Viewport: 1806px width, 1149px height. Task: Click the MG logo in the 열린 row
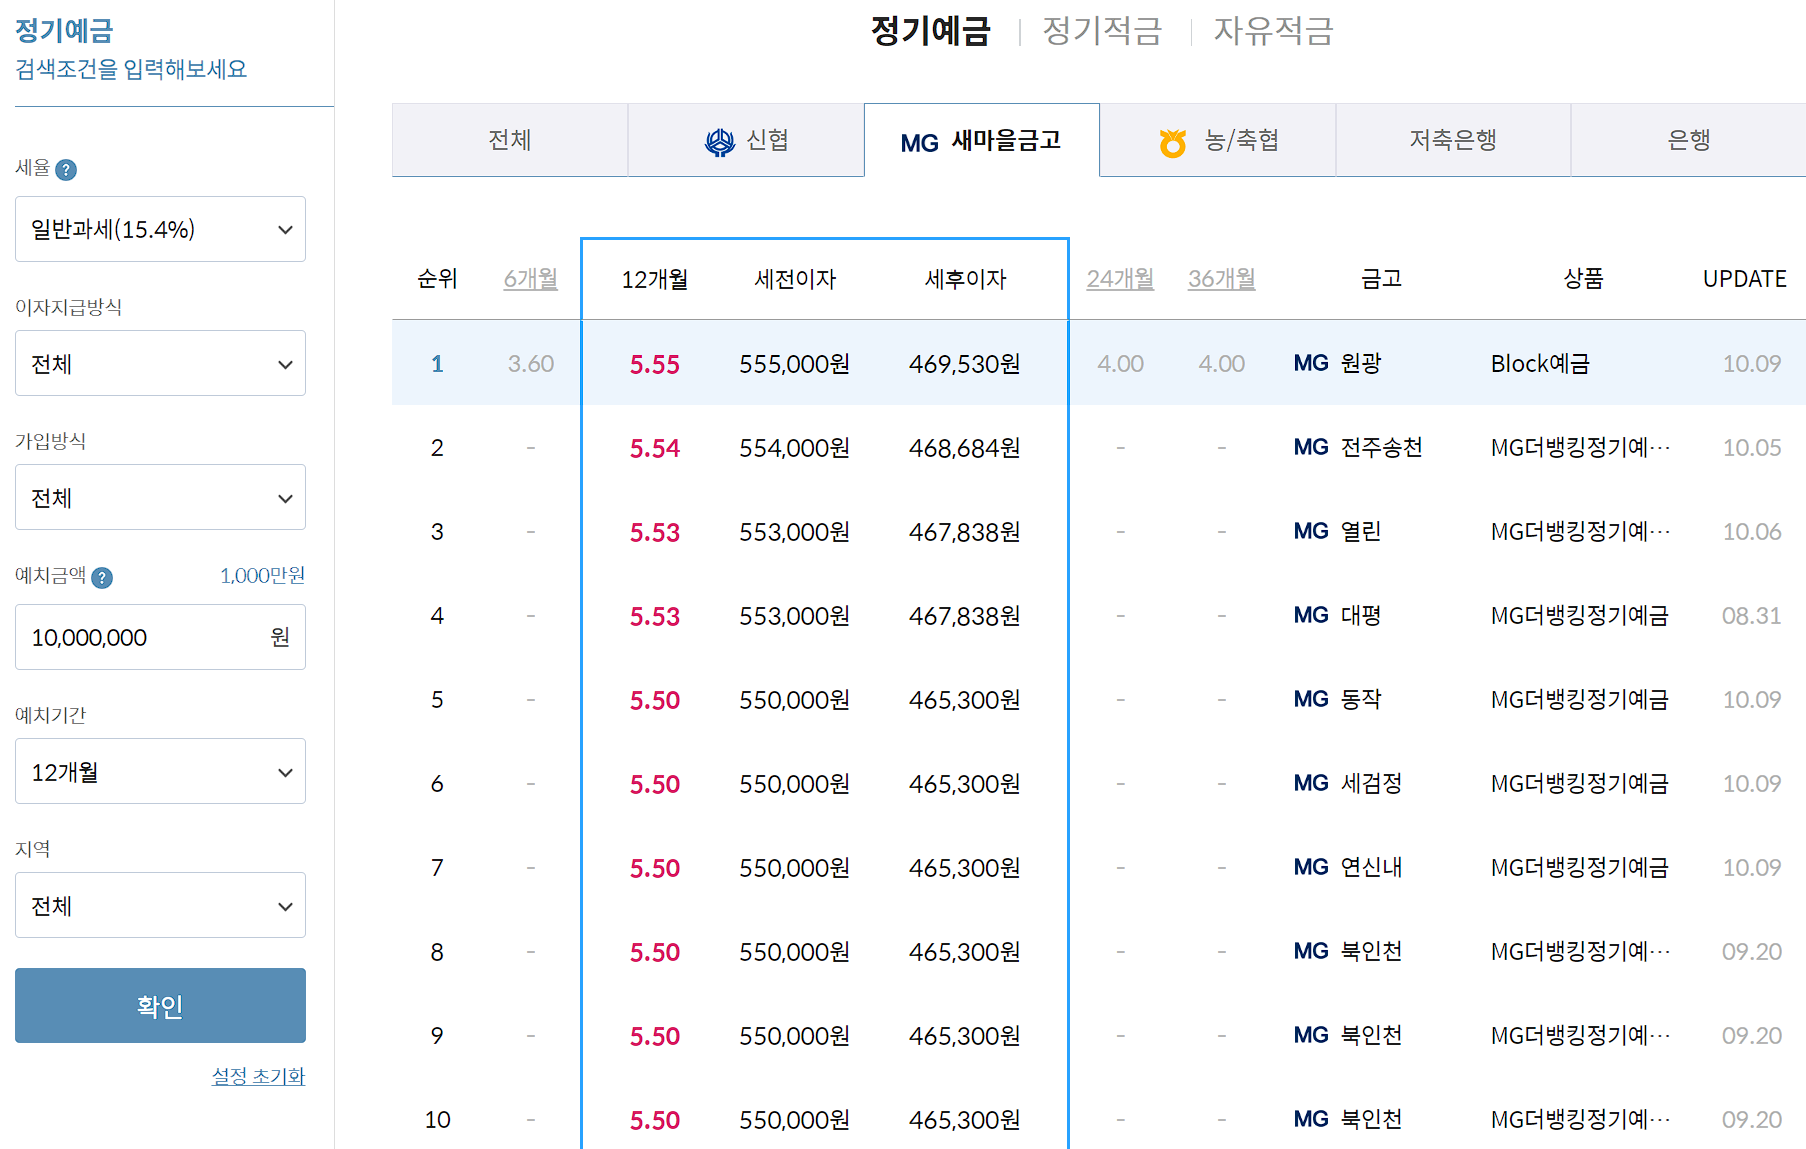pos(1311,532)
